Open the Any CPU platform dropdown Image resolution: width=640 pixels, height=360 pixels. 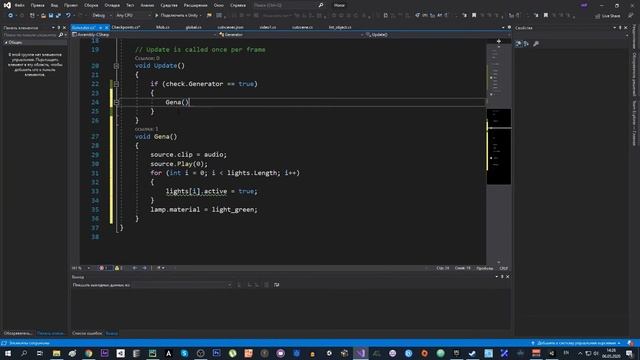tap(133, 16)
